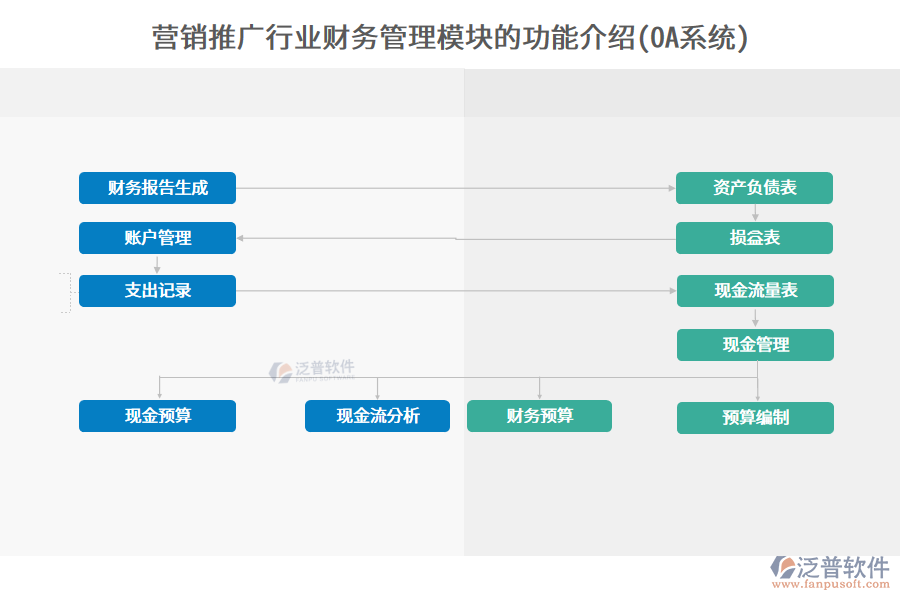Select the 资产负债表 box
The height and width of the screenshot is (600, 900).
click(754, 188)
